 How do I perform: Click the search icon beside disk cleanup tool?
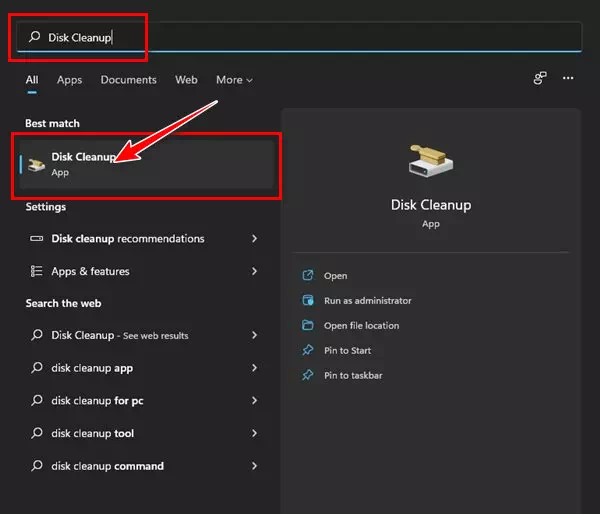click(x=37, y=433)
